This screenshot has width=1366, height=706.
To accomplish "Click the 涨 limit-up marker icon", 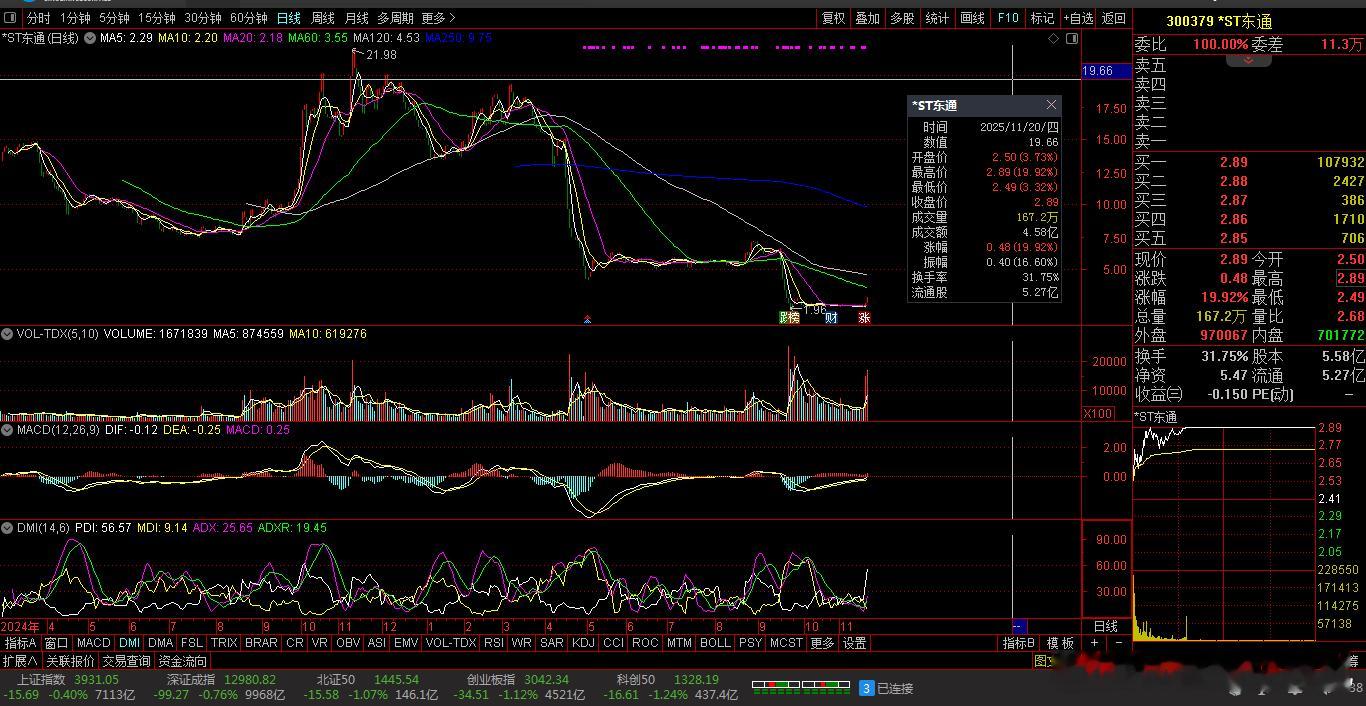I will [864, 318].
